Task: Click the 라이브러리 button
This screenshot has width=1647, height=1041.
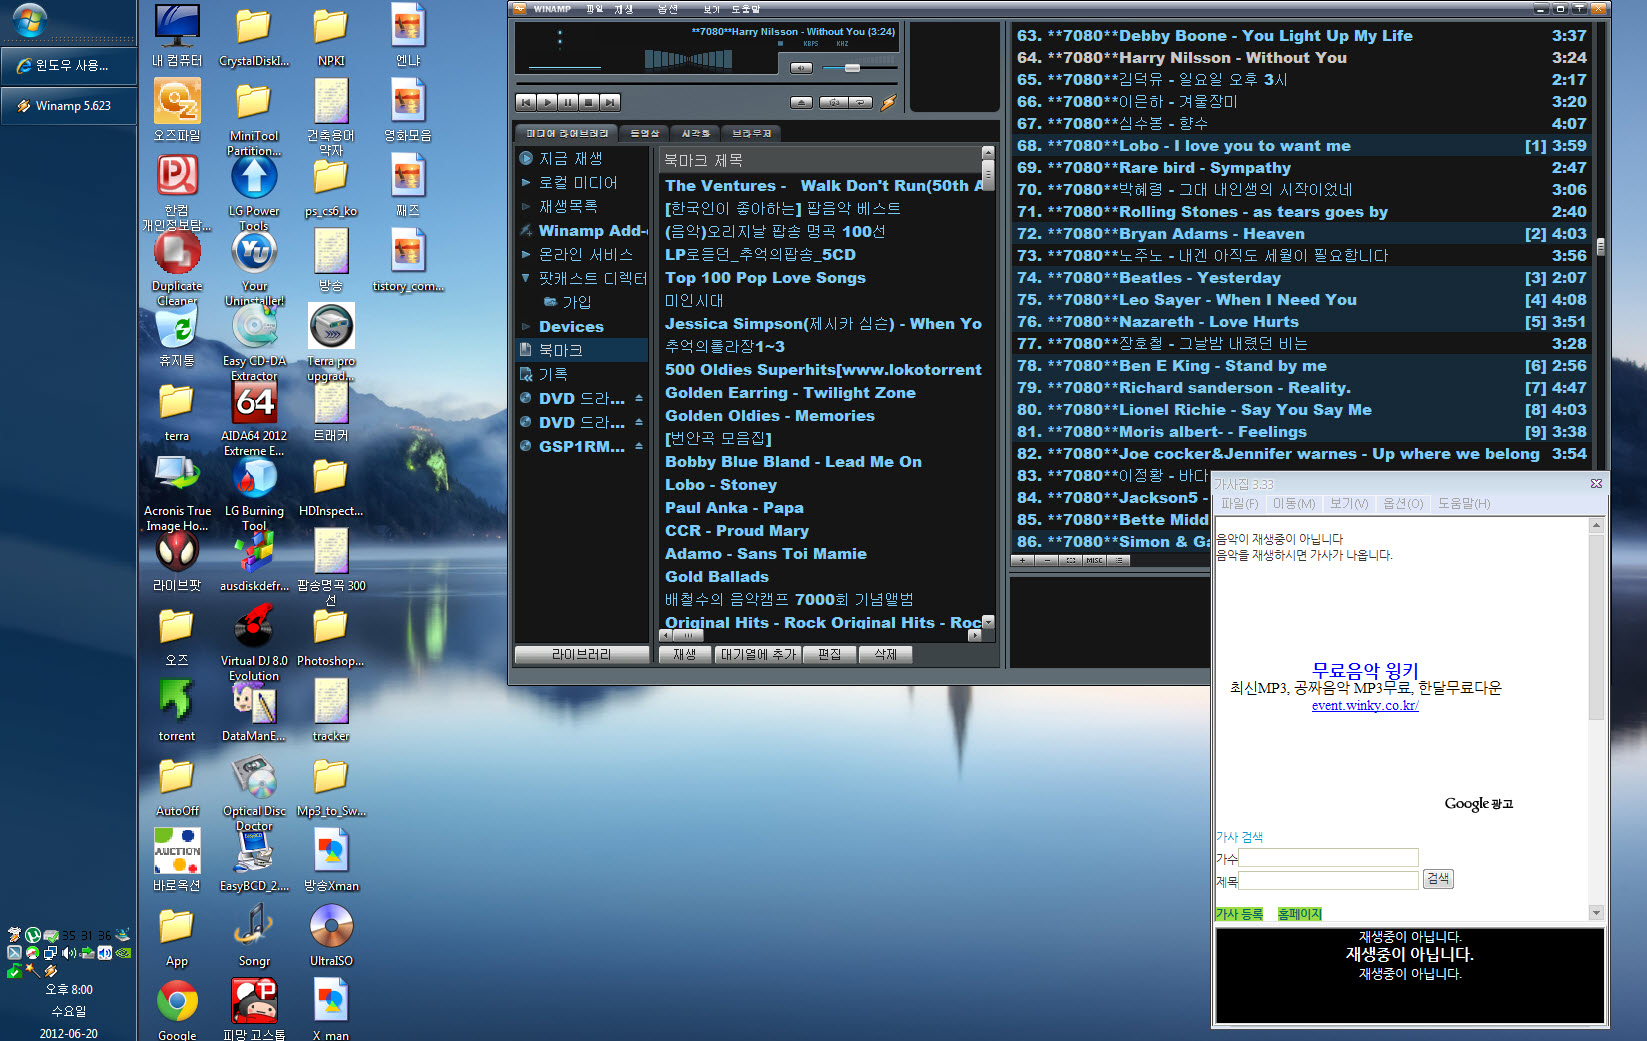Action: (x=581, y=654)
